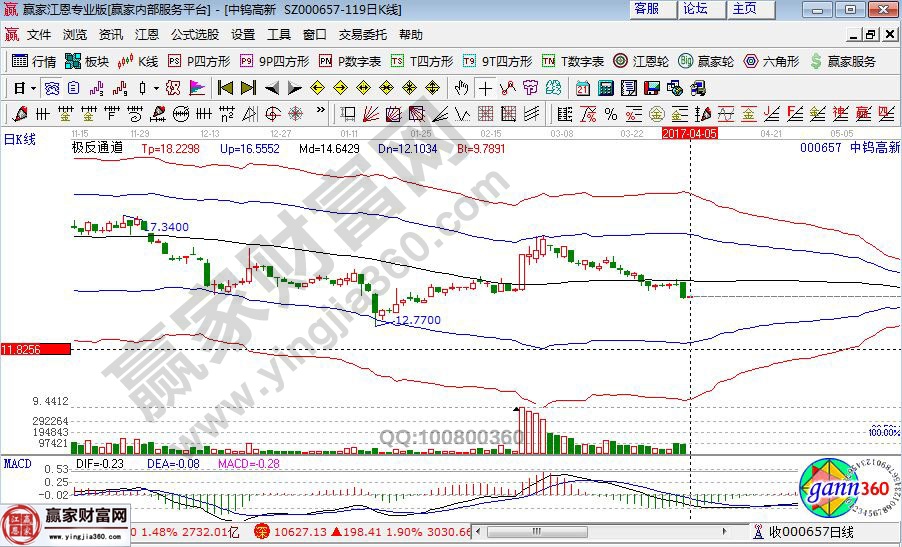Click the 赢家轮 wheel icon
This screenshot has height=547, width=902.
click(706, 61)
